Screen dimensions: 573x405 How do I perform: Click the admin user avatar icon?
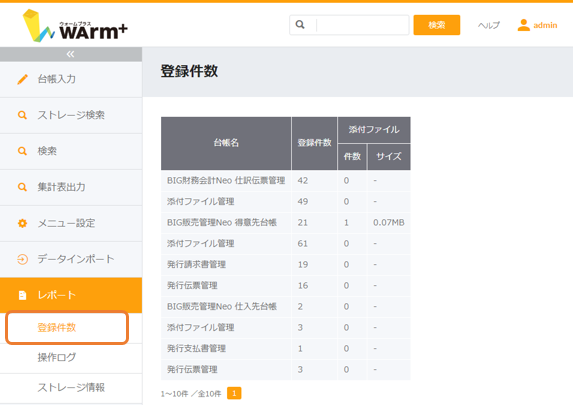tap(524, 25)
